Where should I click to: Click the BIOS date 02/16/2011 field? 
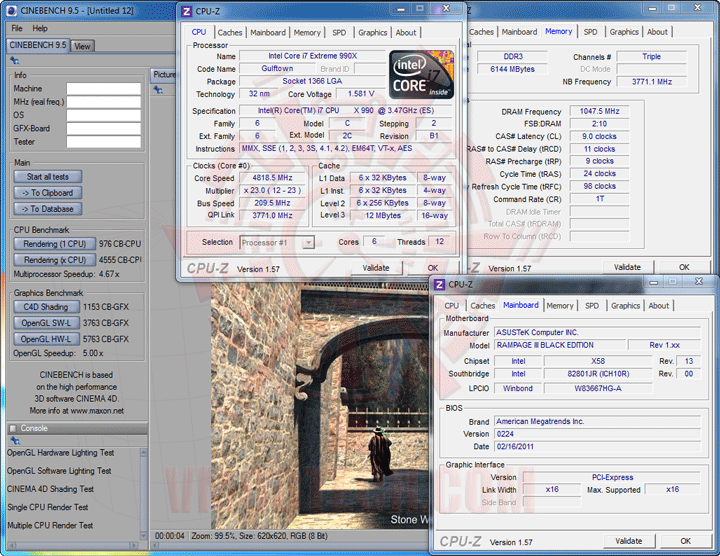(597, 446)
